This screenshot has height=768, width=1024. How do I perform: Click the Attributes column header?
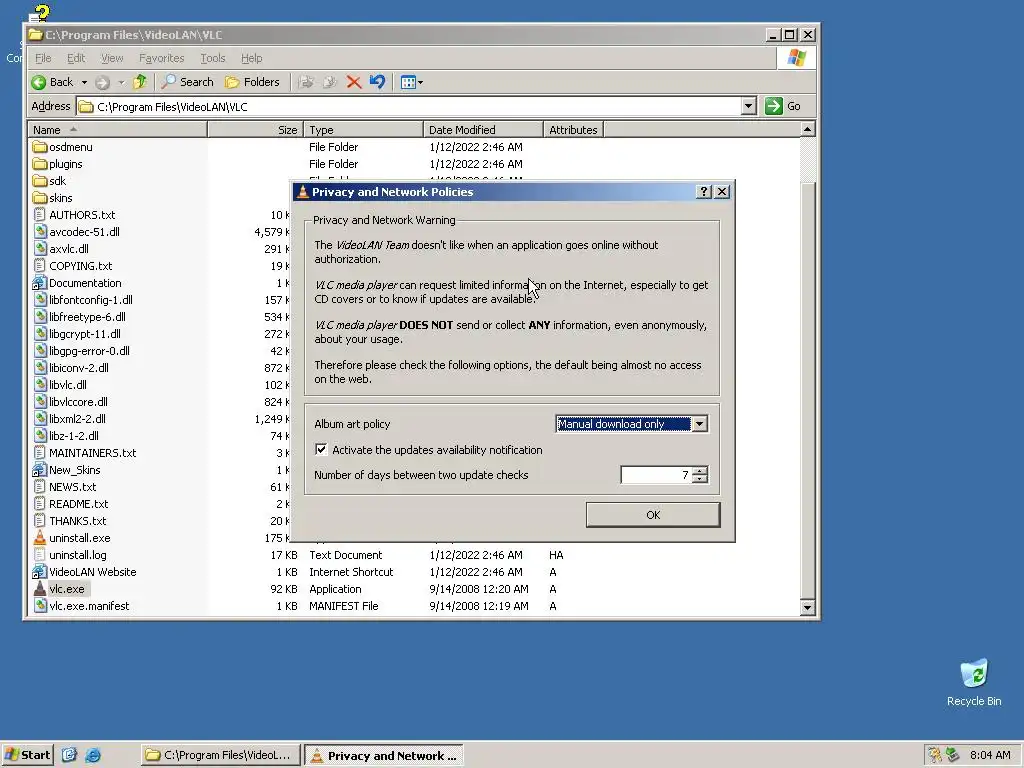click(573, 130)
